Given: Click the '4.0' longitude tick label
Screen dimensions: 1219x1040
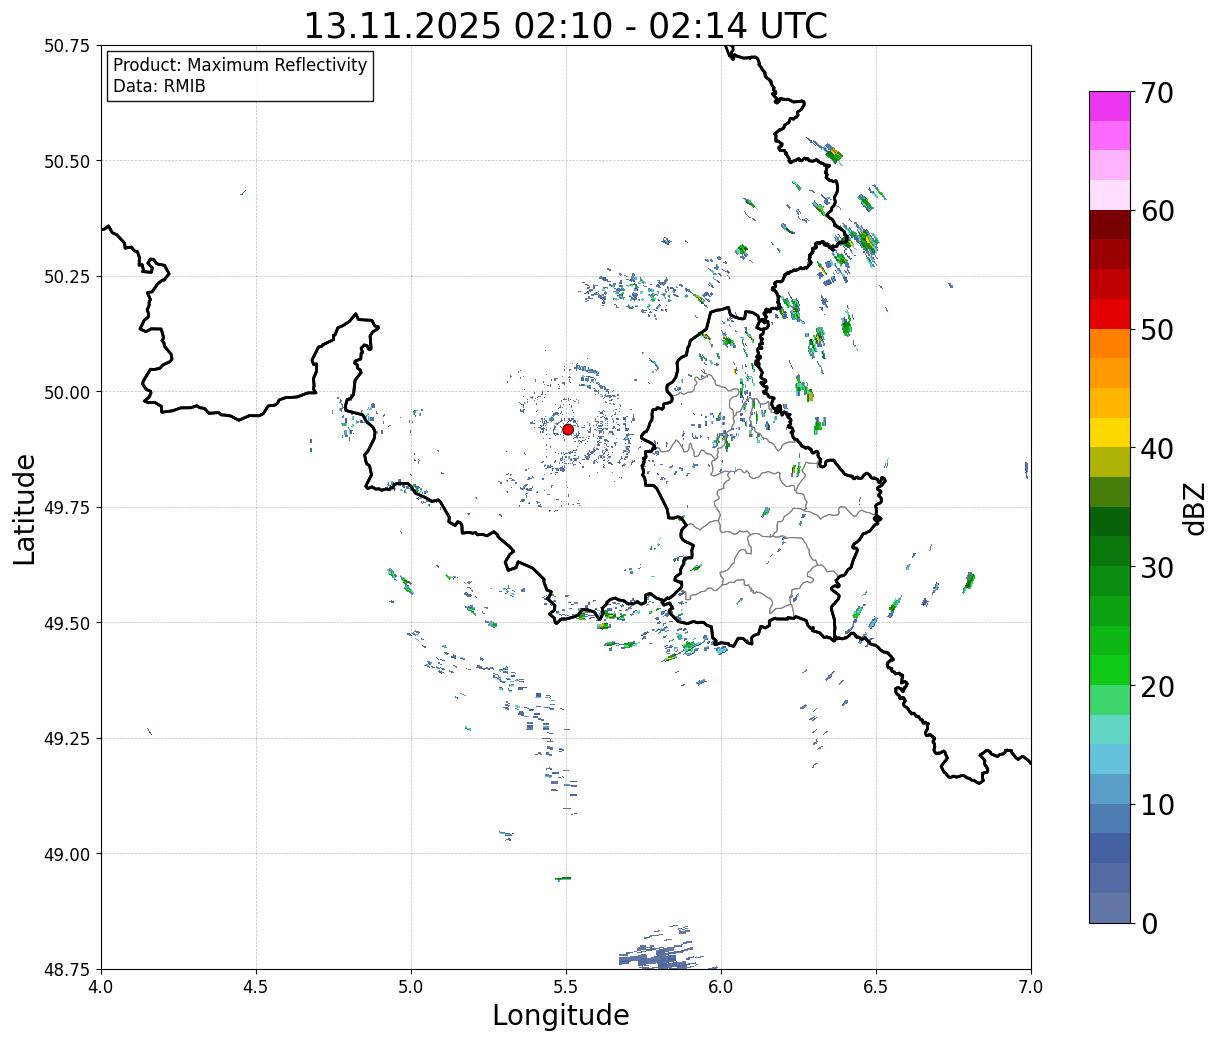Looking at the screenshot, I should pos(101,987).
